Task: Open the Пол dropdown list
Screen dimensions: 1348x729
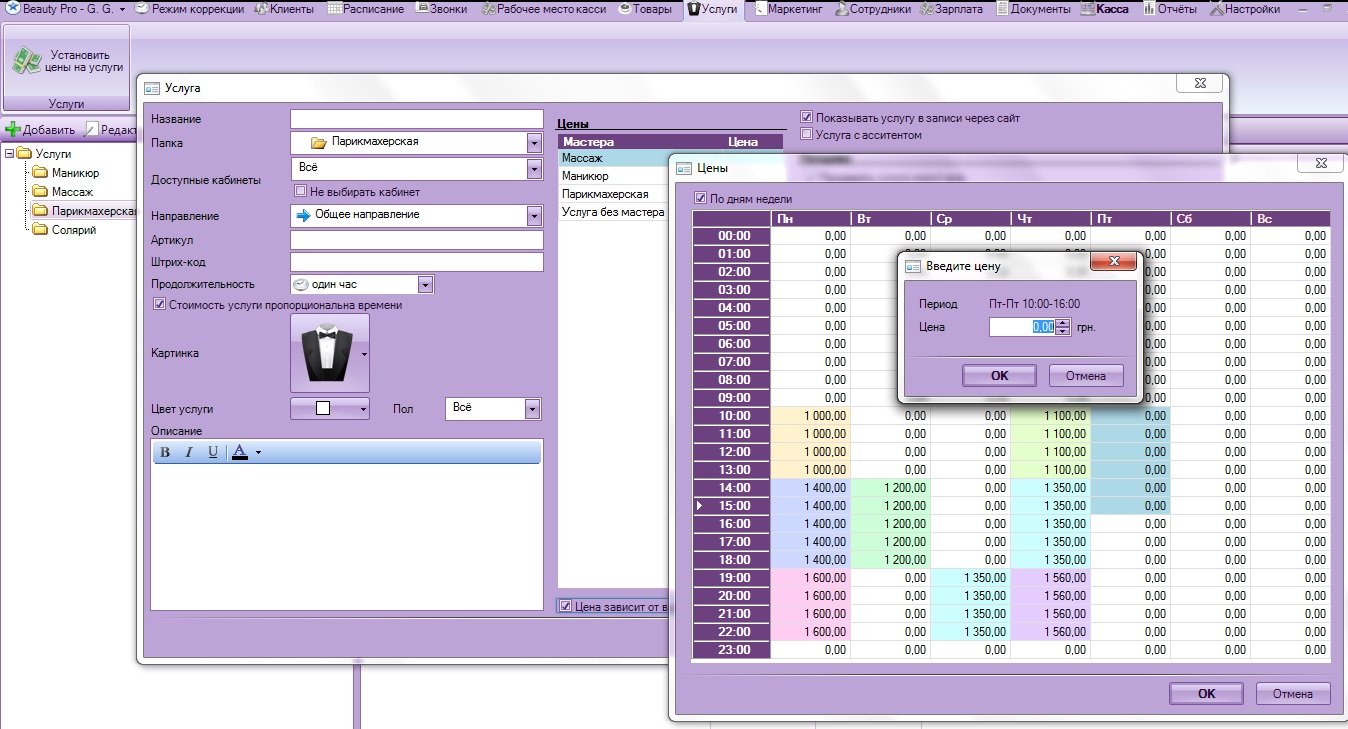Action: [x=532, y=409]
